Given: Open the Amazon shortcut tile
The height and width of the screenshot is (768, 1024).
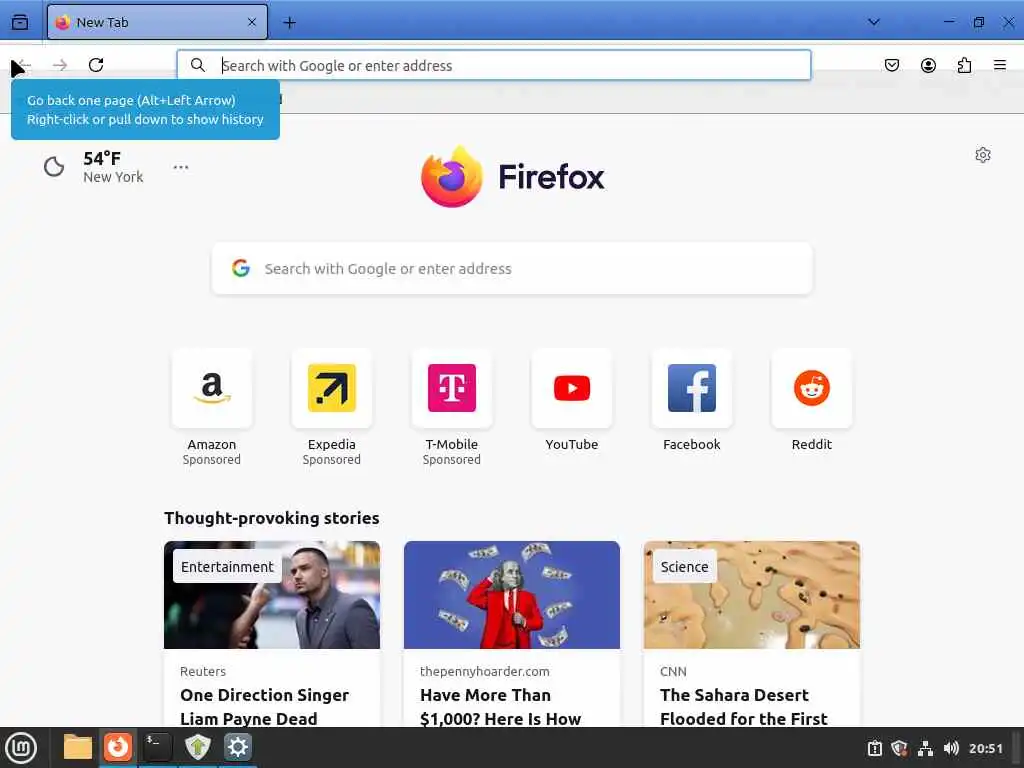Looking at the screenshot, I should pos(212,388).
